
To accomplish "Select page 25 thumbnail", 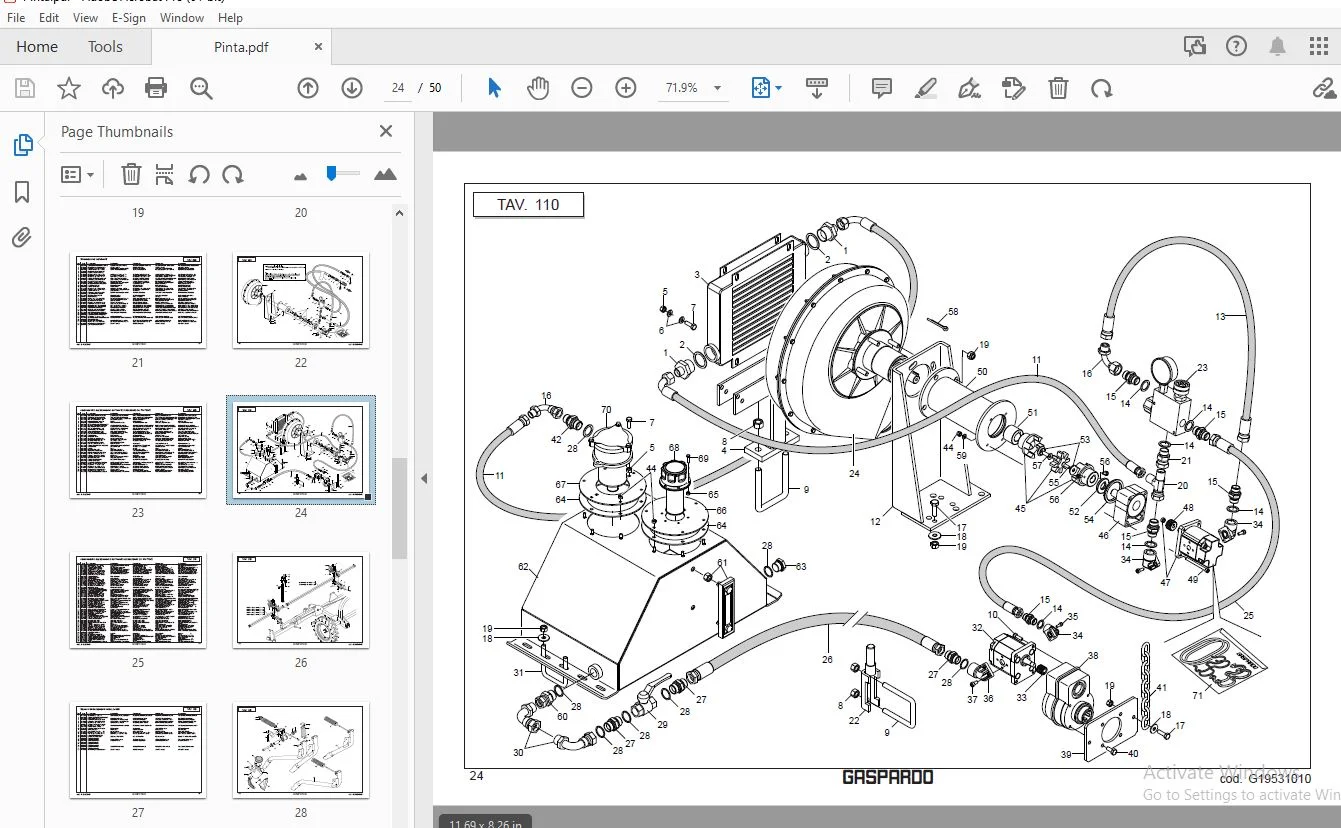I will [138, 600].
